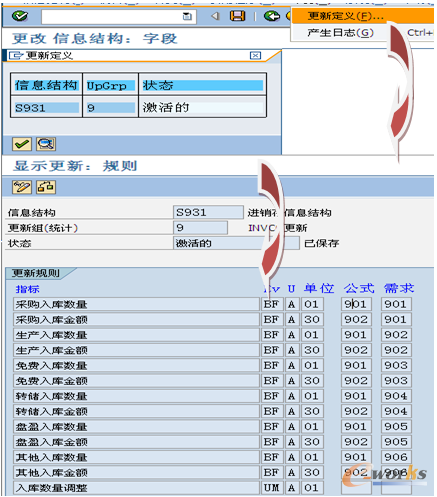
Task: Select the 产生日志(G) menu entry
Action: (x=340, y=33)
